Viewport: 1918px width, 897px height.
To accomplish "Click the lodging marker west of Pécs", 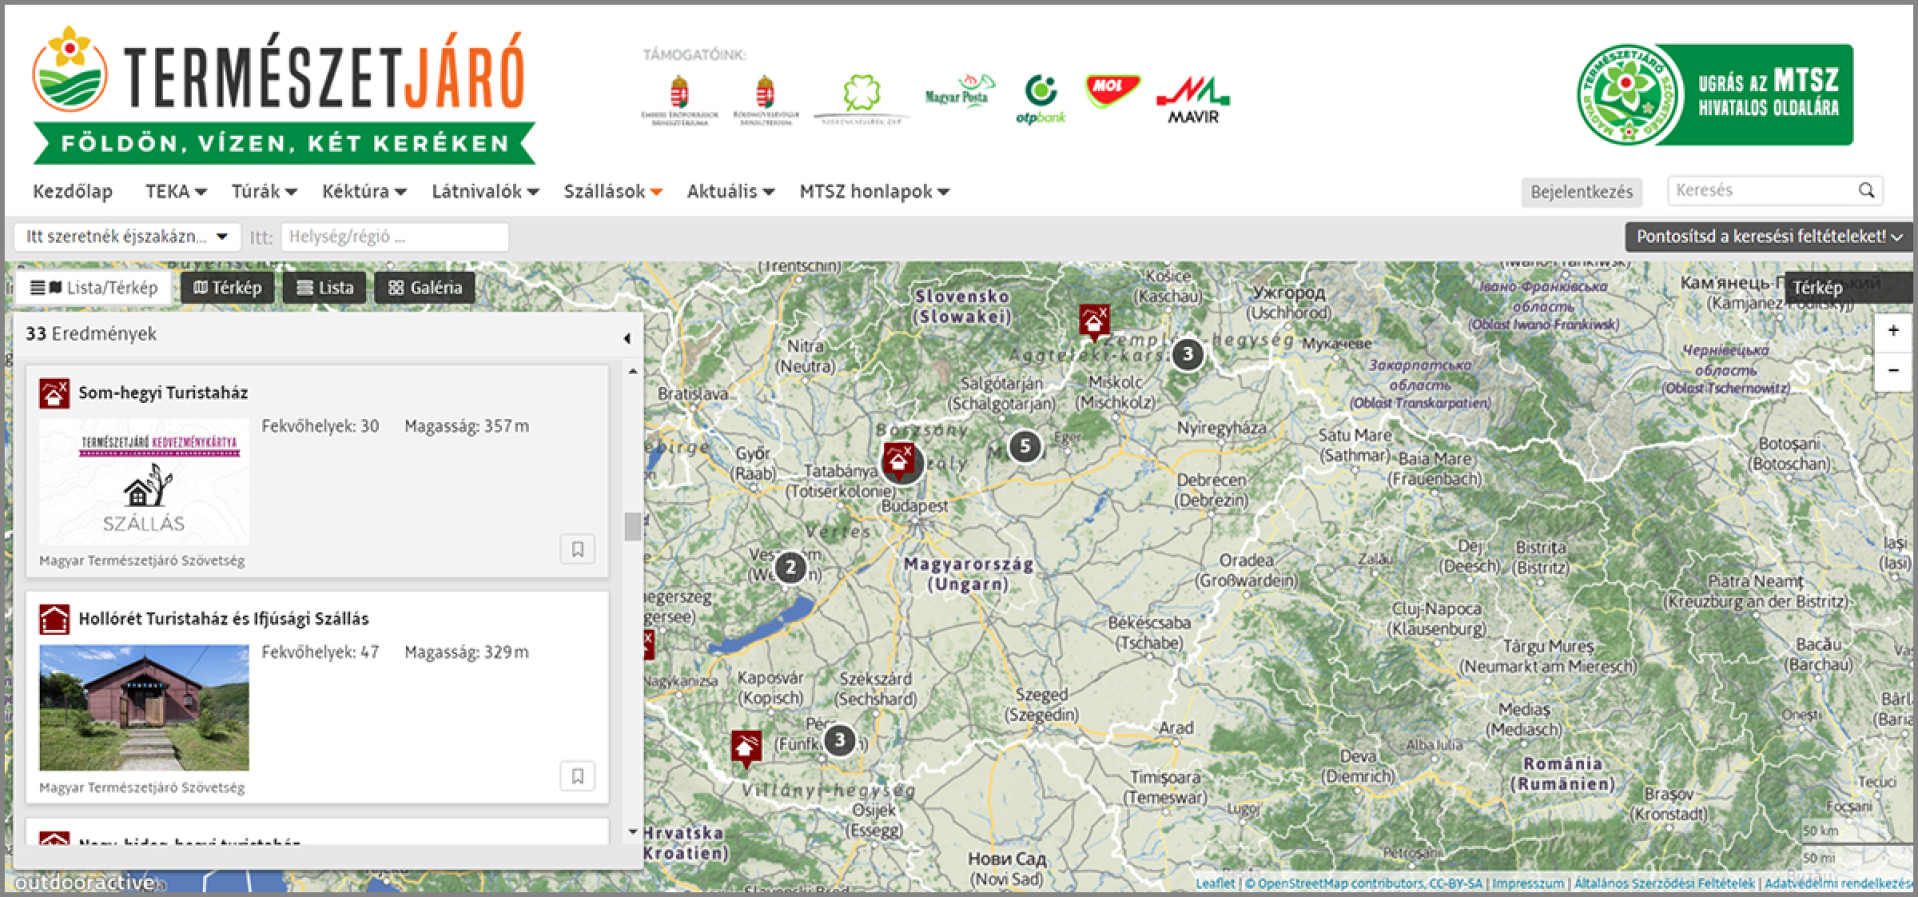I will click(x=746, y=748).
